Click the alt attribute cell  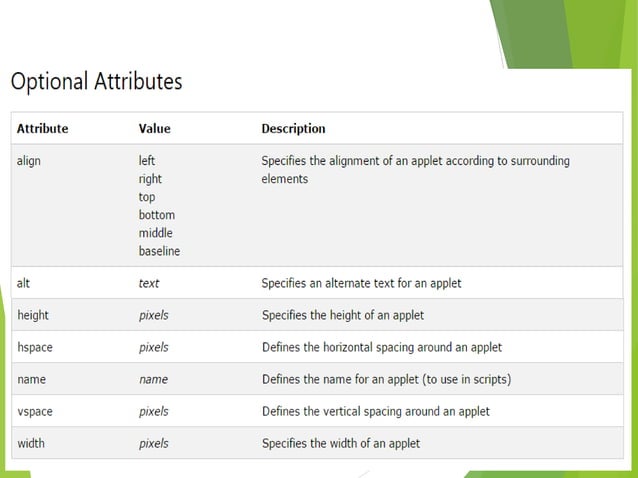click(x=24, y=283)
